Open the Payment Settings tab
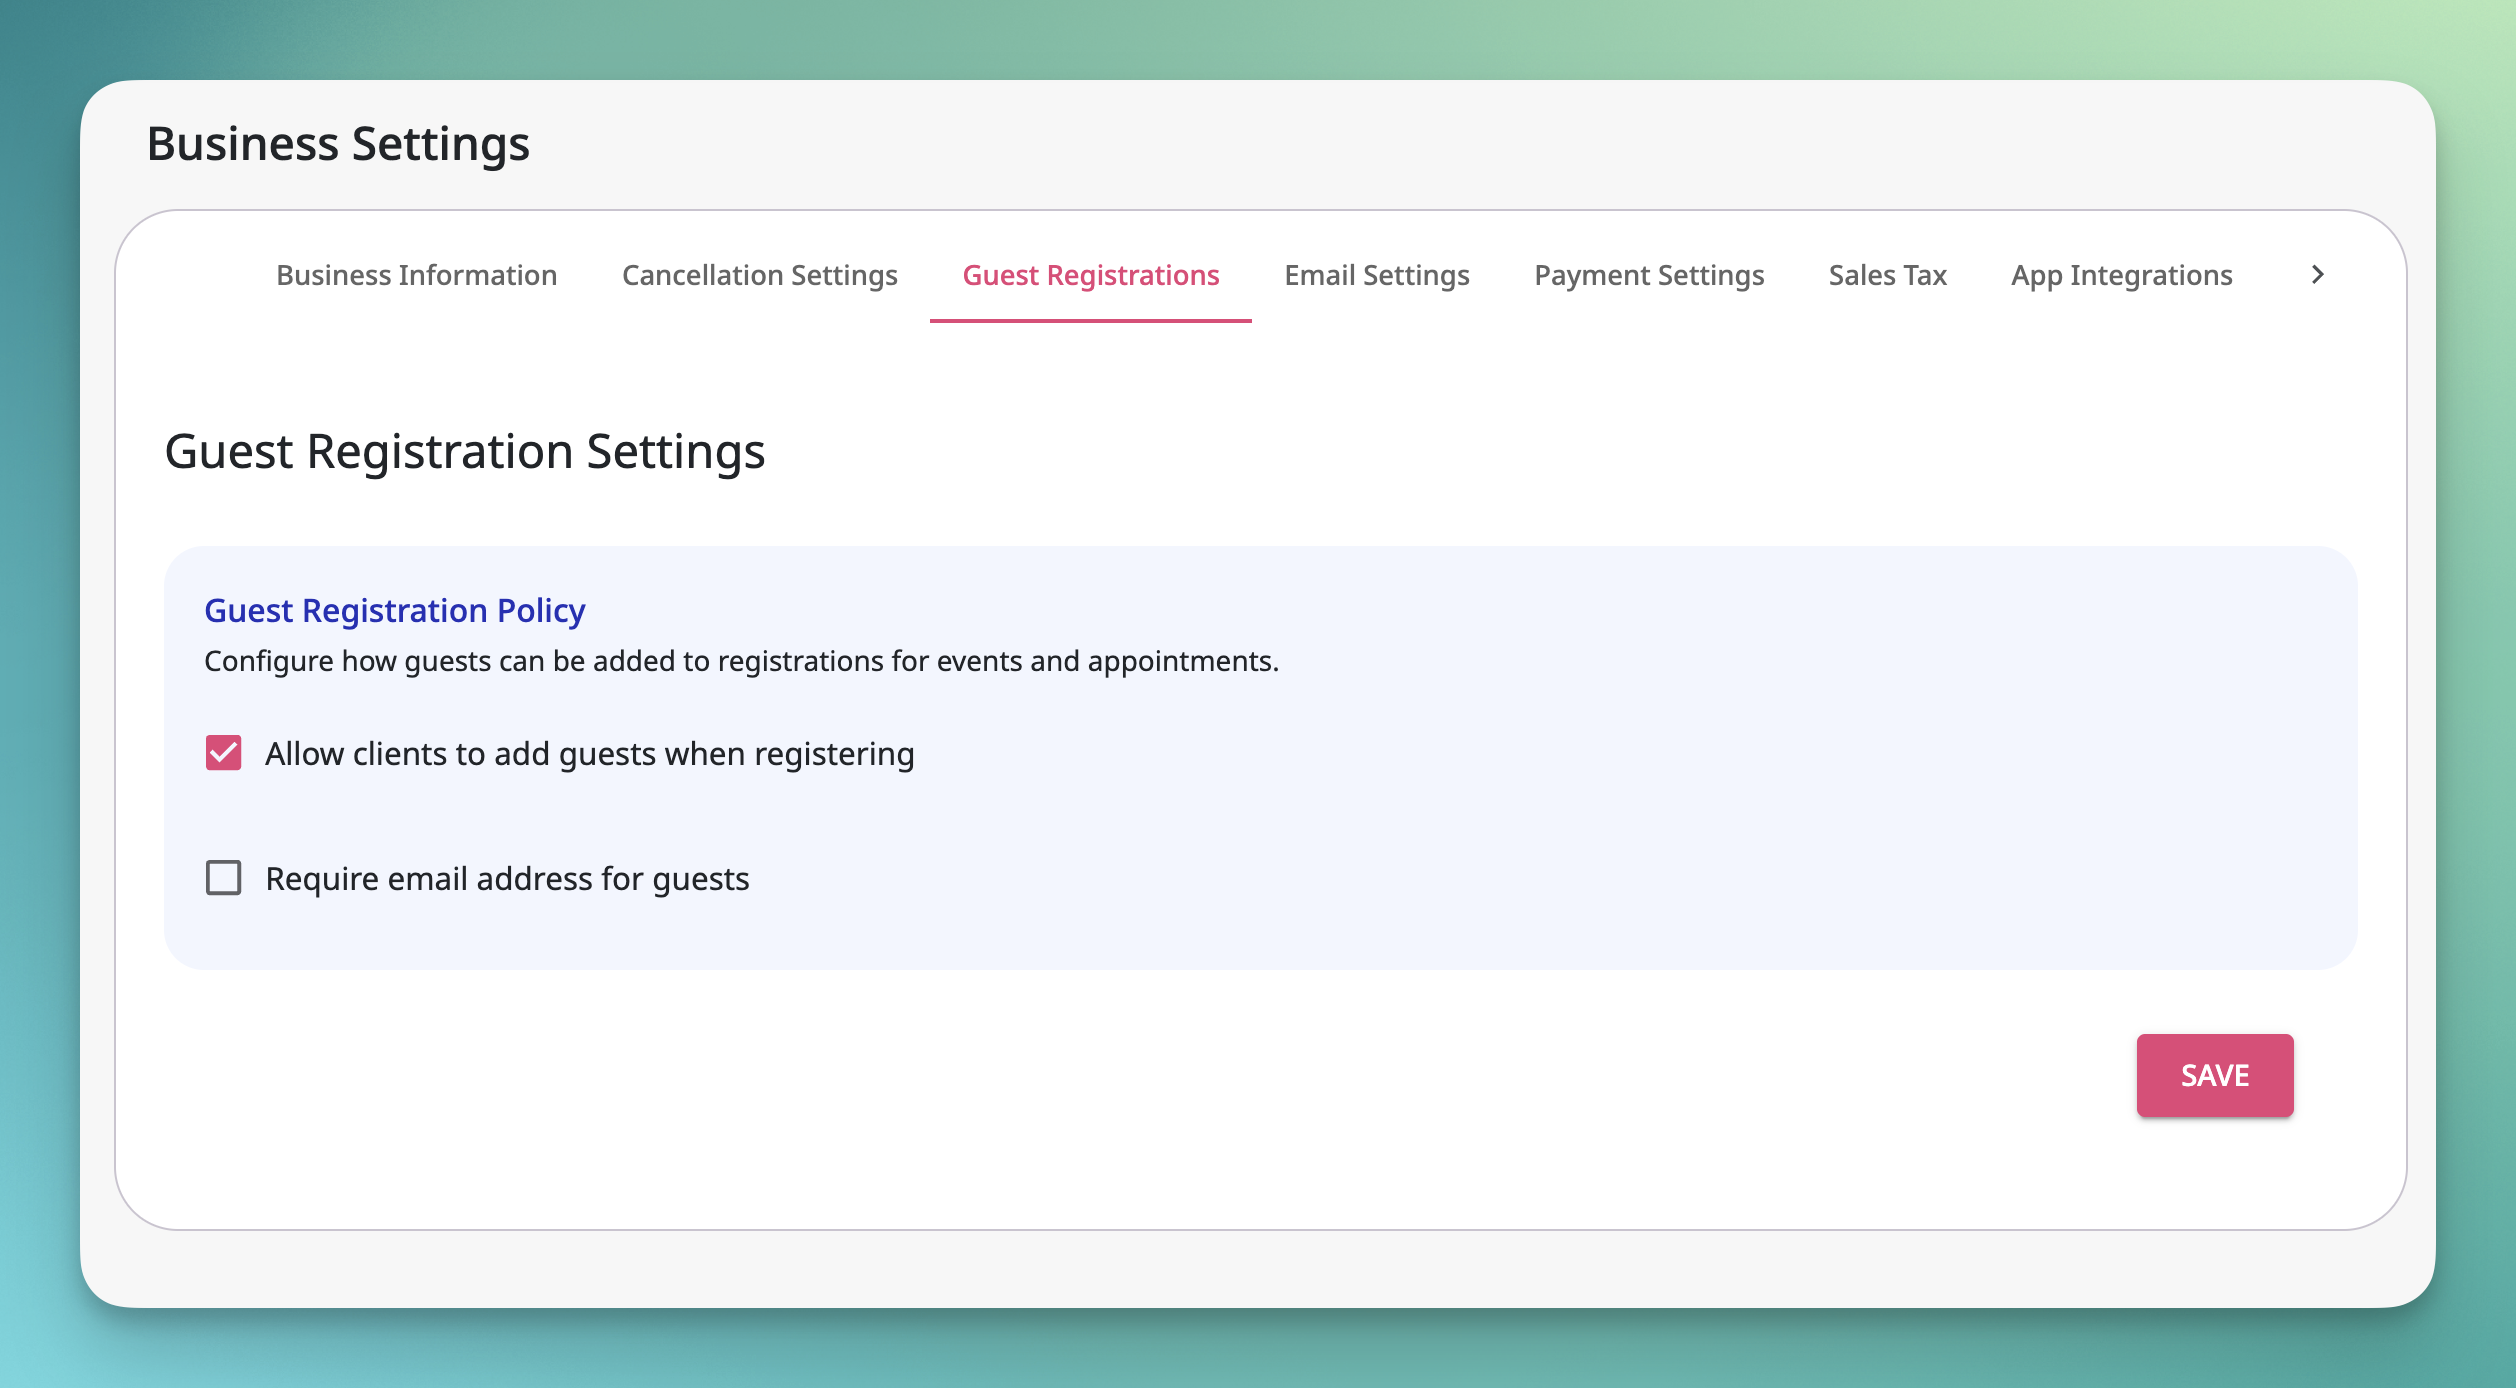The height and width of the screenshot is (1388, 2516). pyautogui.click(x=1649, y=276)
